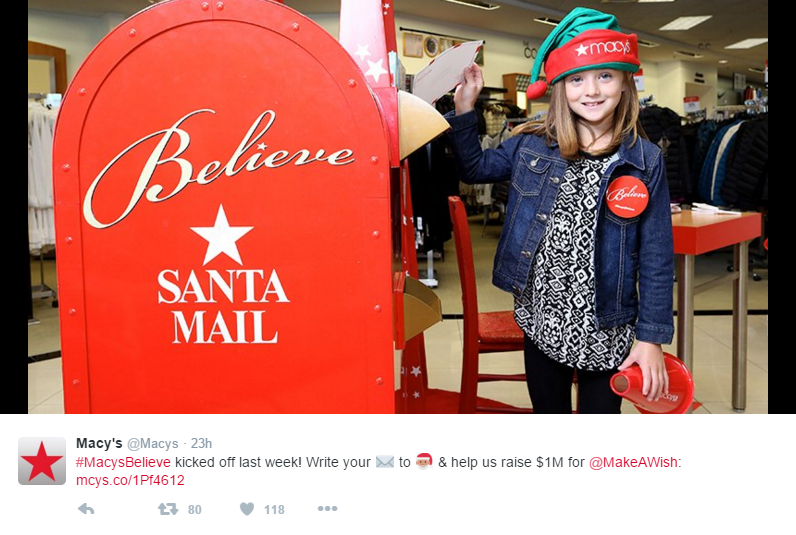Screen dimensions: 796x535
Task: View the 118 likes count
Action: pos(274,510)
